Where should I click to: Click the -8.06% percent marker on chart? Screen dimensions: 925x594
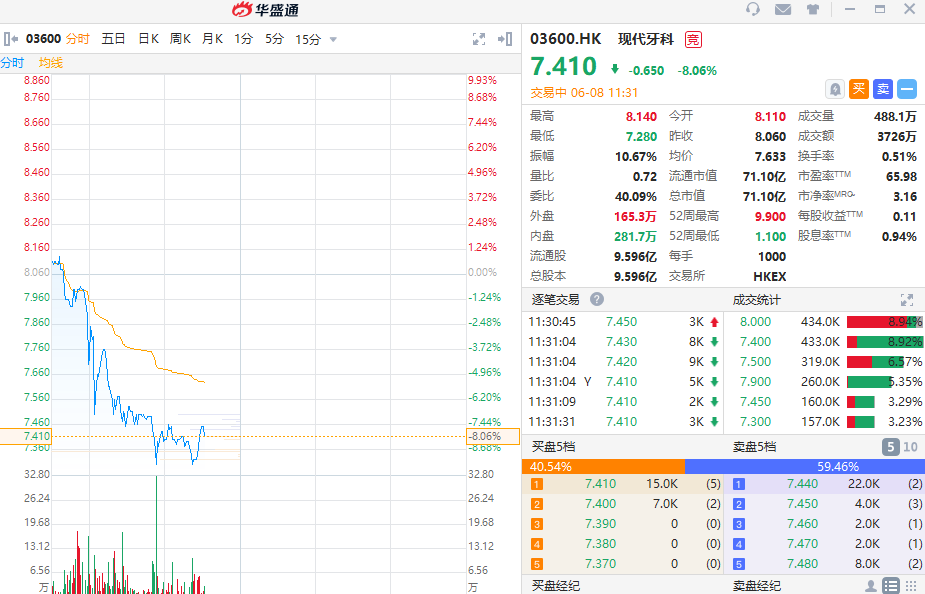pos(493,437)
